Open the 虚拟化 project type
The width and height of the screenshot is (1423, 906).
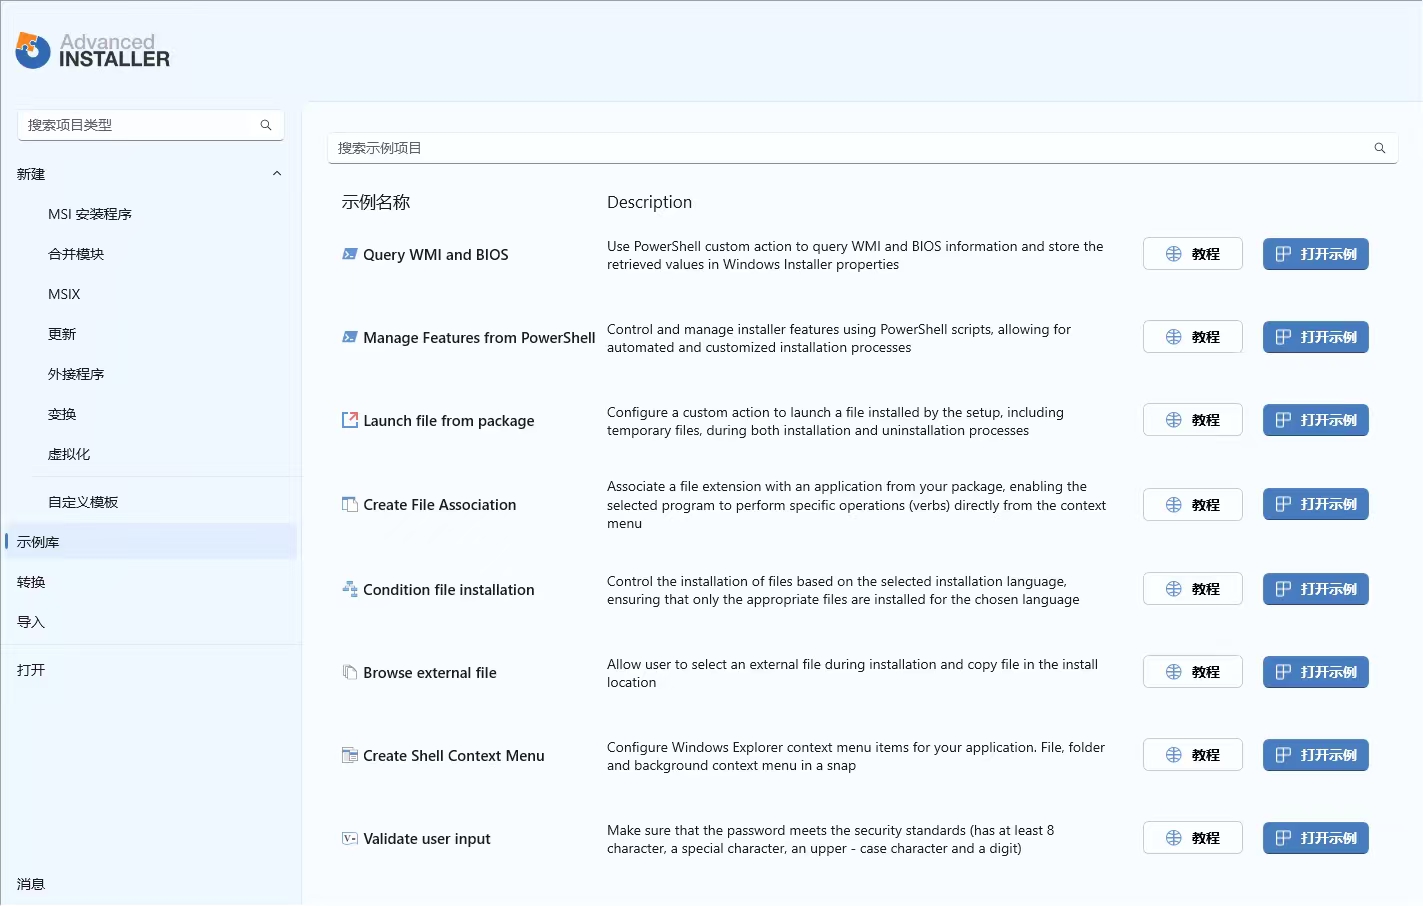[69, 454]
